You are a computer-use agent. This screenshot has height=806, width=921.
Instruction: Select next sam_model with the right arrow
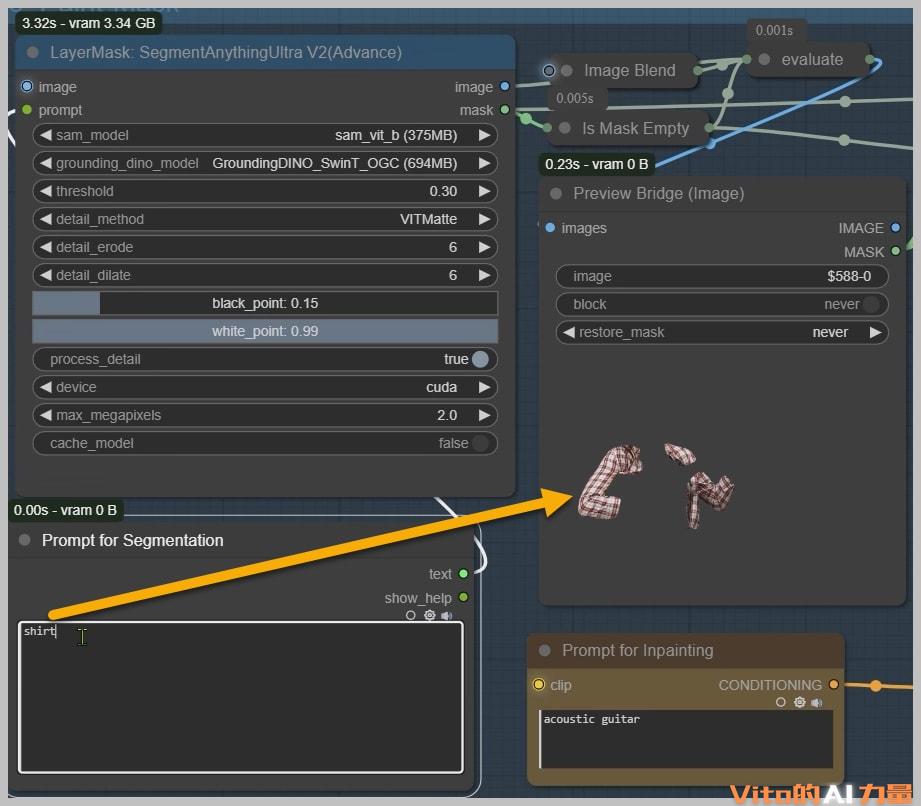[x=485, y=135]
